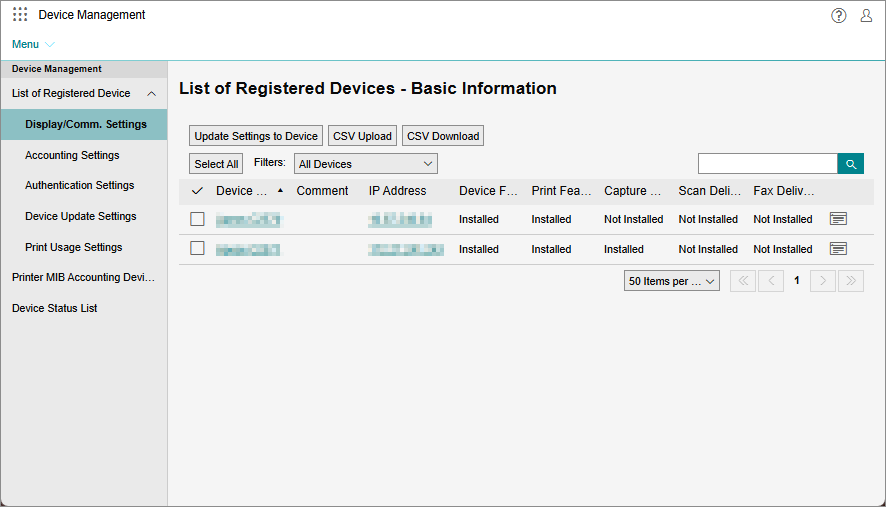Click the Update Settings to Device button
This screenshot has height=507, width=886.
click(x=256, y=136)
